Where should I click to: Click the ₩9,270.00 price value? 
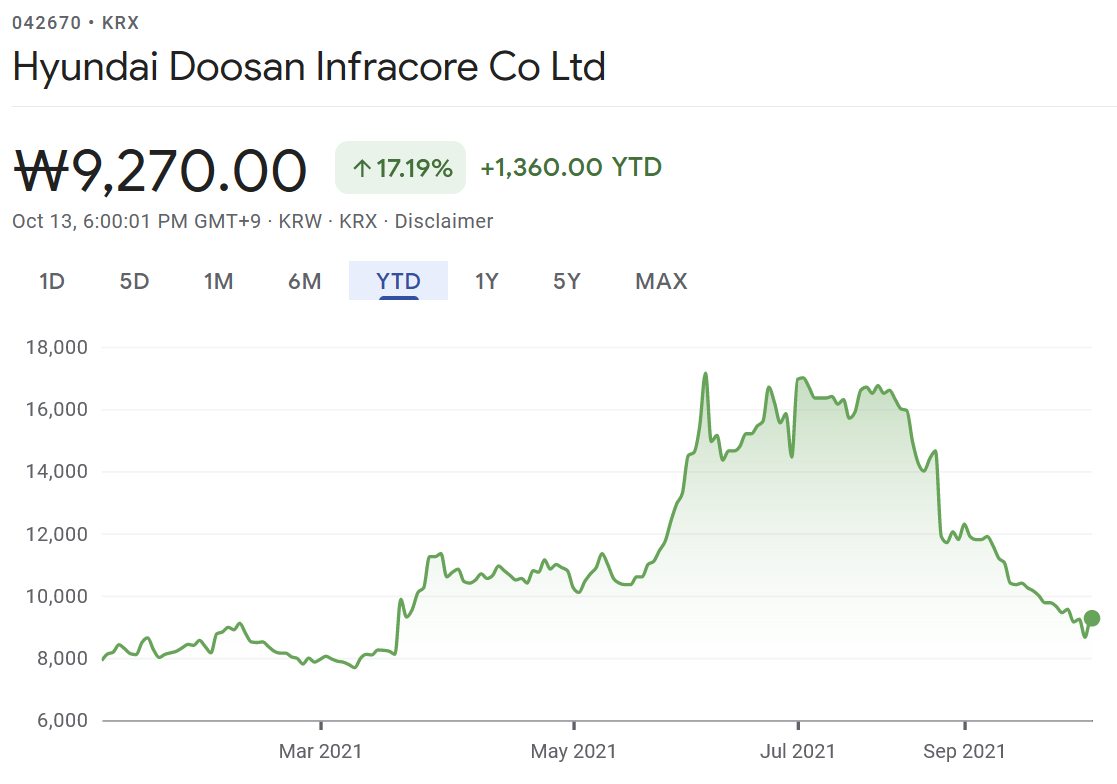coord(160,171)
